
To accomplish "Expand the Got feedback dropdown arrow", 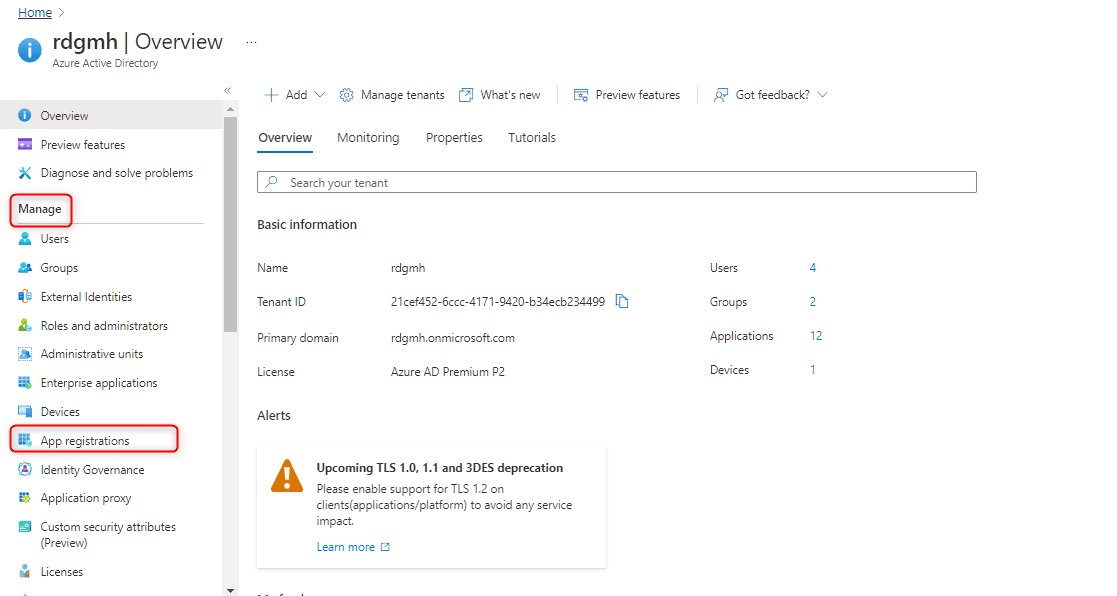I will [x=822, y=95].
